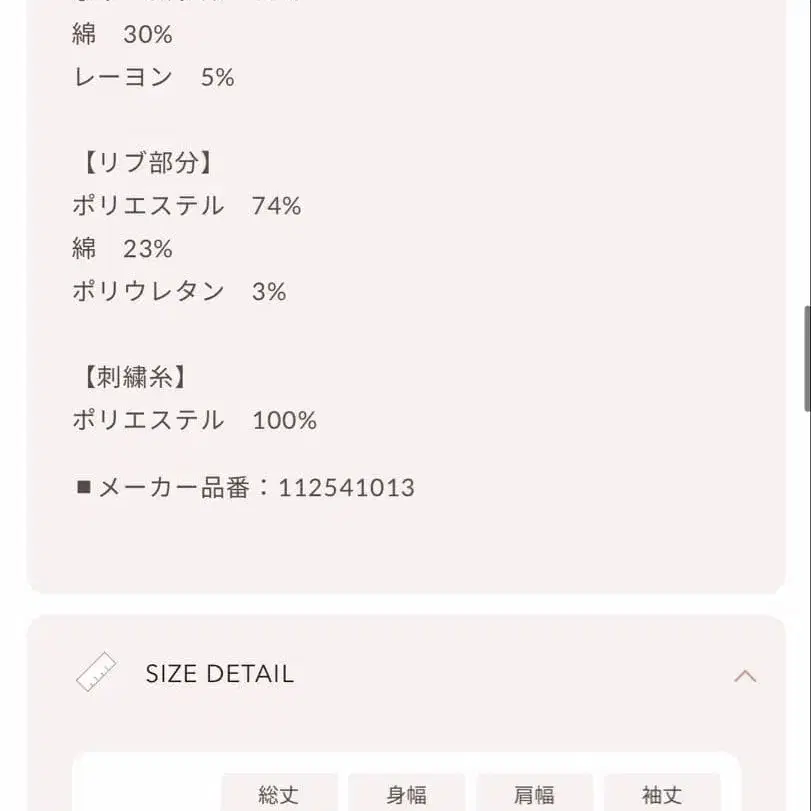The width and height of the screenshot is (811, 811).
Task: Click the 肩幅 header cell
Action: coord(535,795)
